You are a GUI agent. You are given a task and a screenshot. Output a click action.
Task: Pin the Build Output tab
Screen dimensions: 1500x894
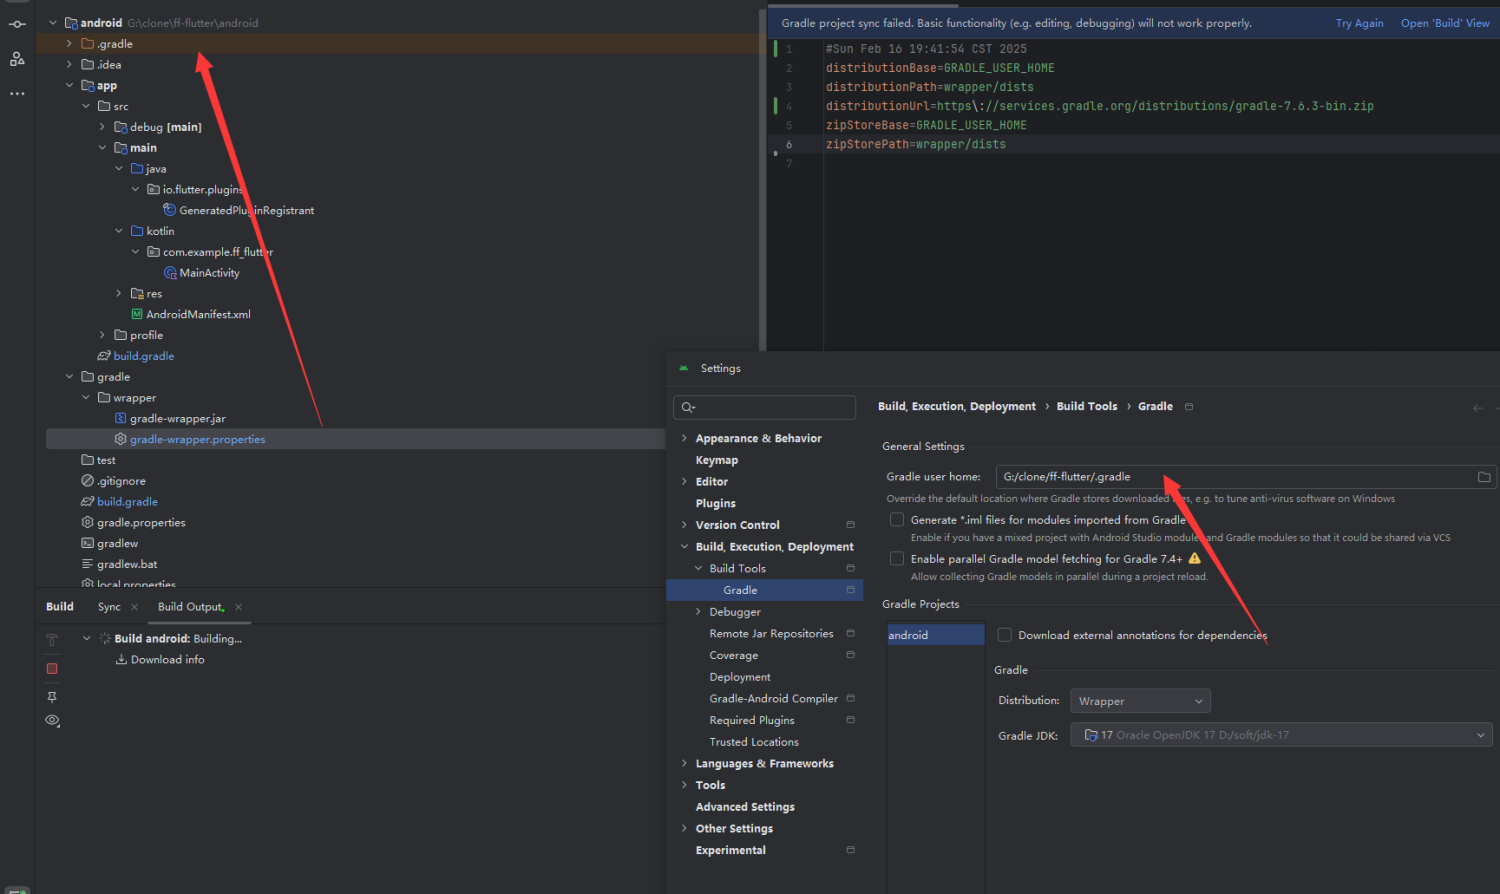pyautogui.click(x=52, y=697)
